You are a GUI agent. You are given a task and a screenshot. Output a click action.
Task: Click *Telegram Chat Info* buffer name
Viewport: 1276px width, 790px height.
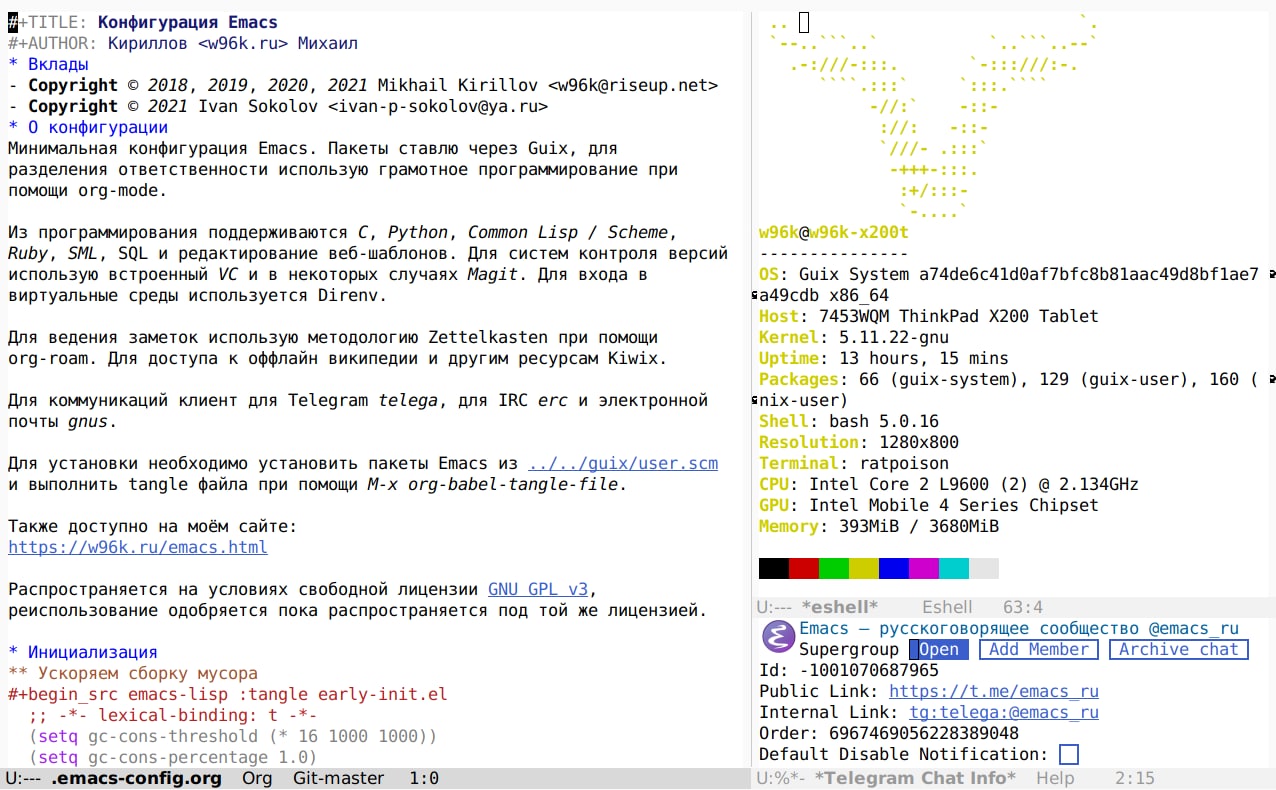(915, 778)
